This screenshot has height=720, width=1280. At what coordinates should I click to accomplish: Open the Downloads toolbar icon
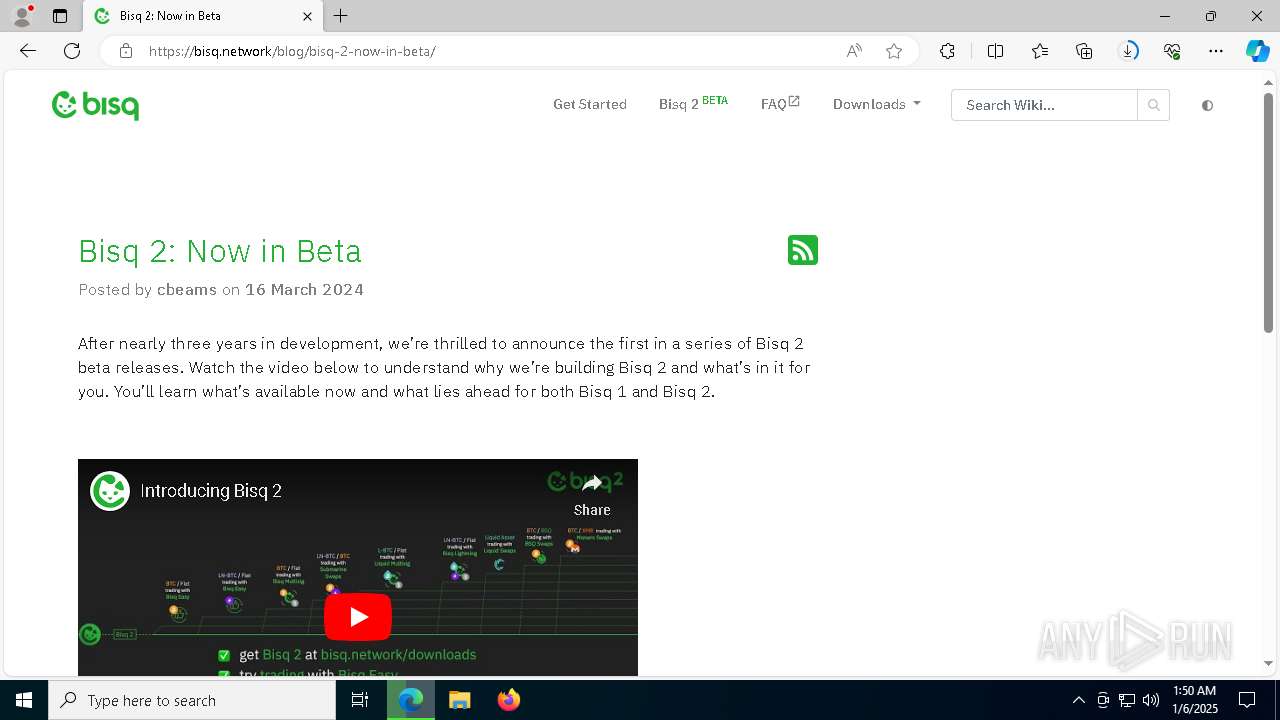point(1128,51)
